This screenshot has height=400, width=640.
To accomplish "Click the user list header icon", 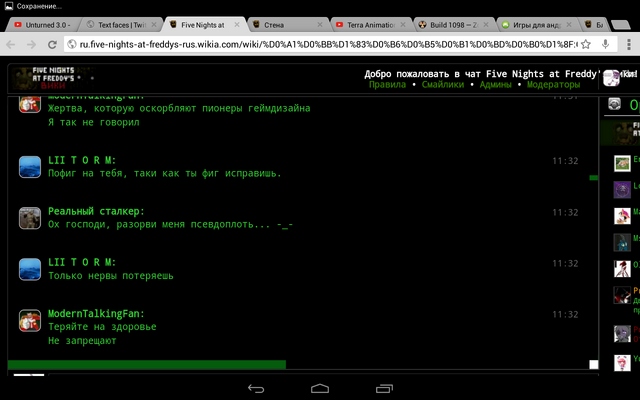I will (x=614, y=104).
